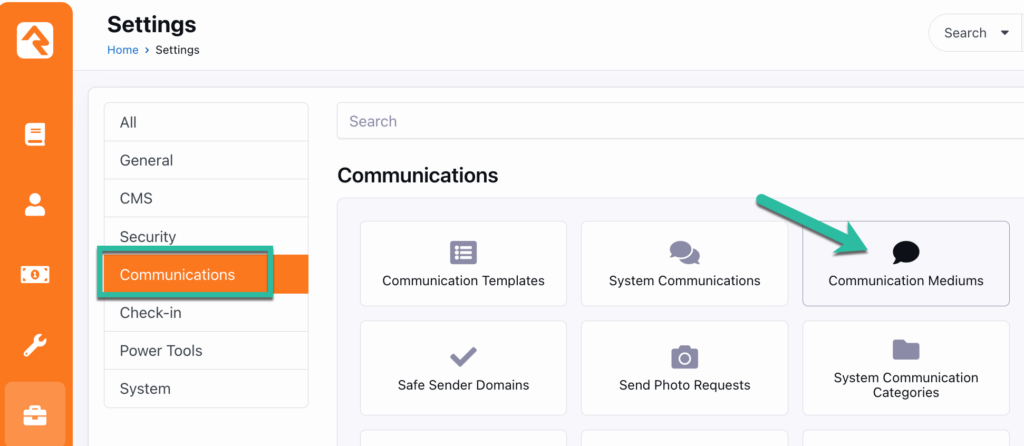Open the Safe Sender Domains tile
Viewport: 1024px width, 446px height.
click(463, 367)
